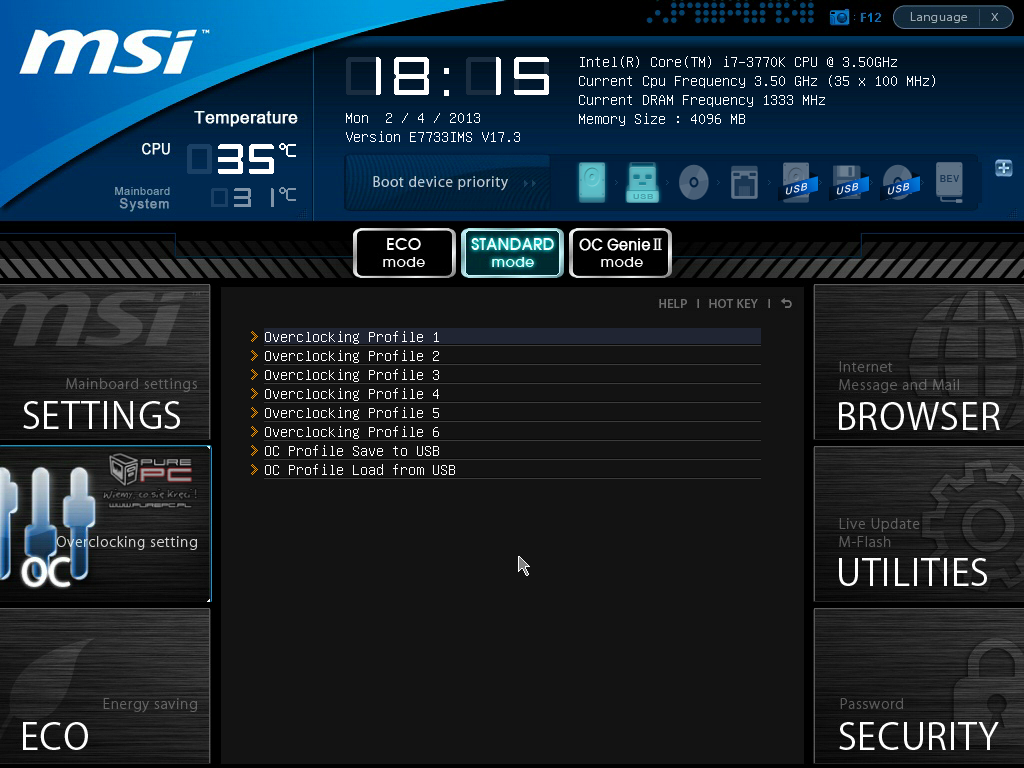Open Overclocking Profile 5

[x=512, y=413]
